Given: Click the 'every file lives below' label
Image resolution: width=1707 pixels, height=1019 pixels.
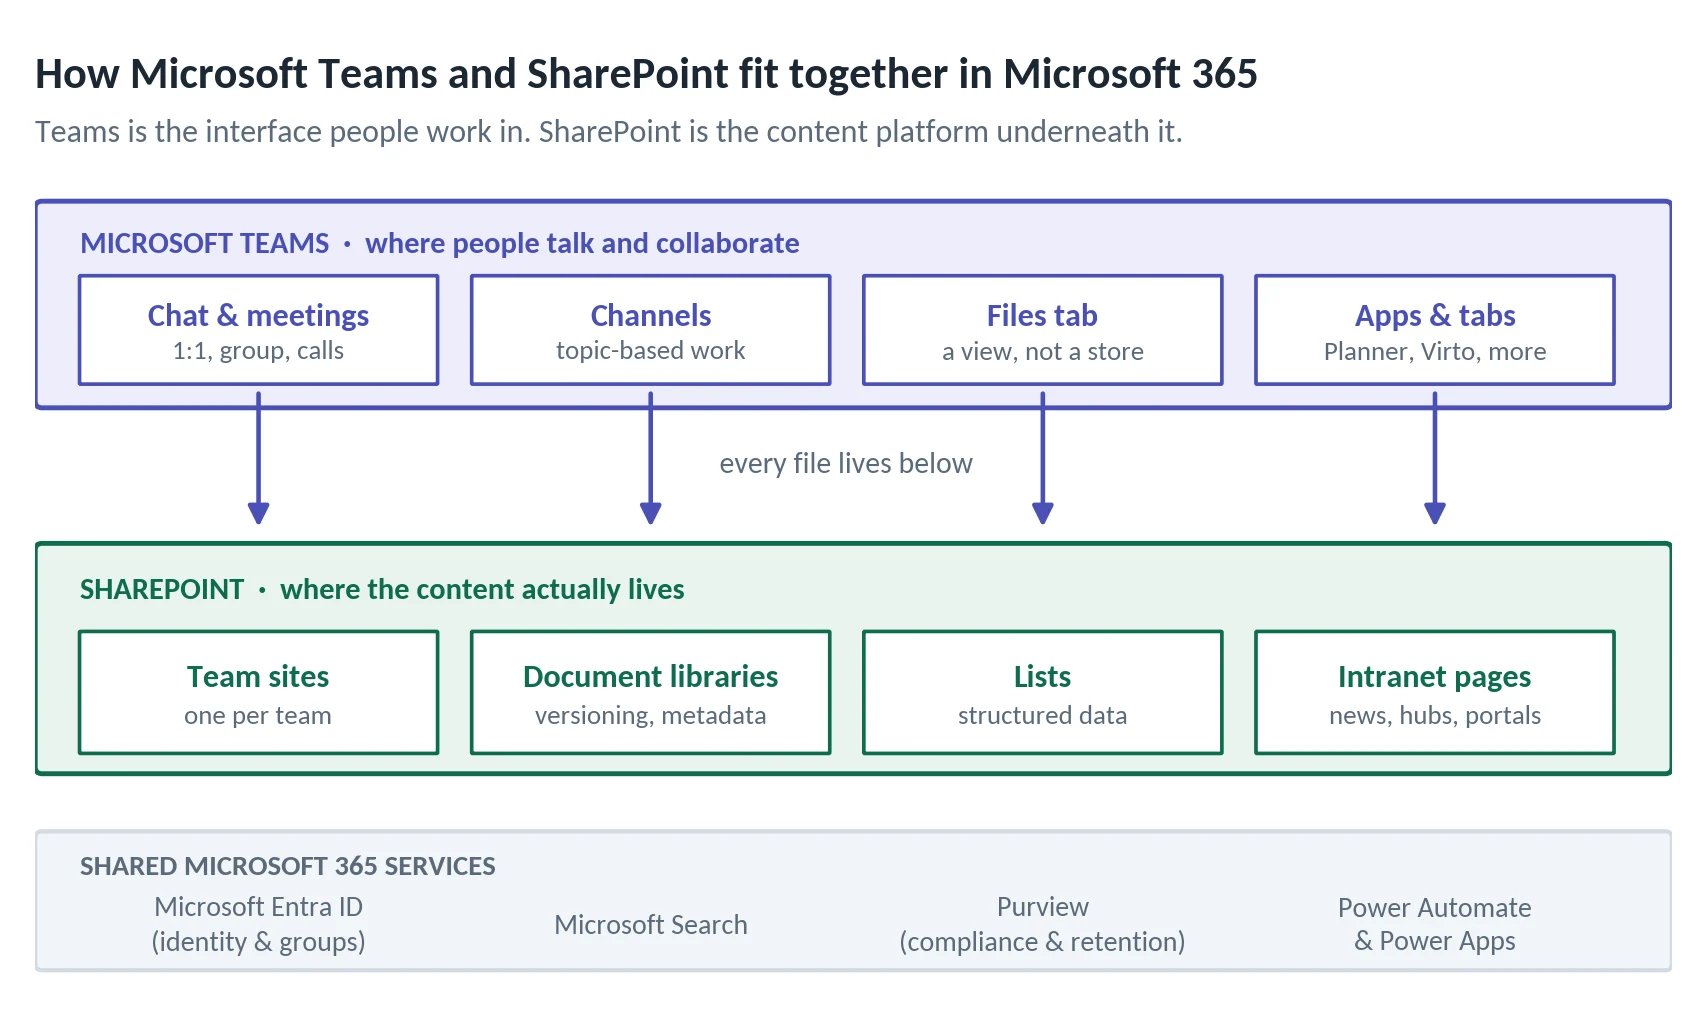Looking at the screenshot, I should pos(846,464).
